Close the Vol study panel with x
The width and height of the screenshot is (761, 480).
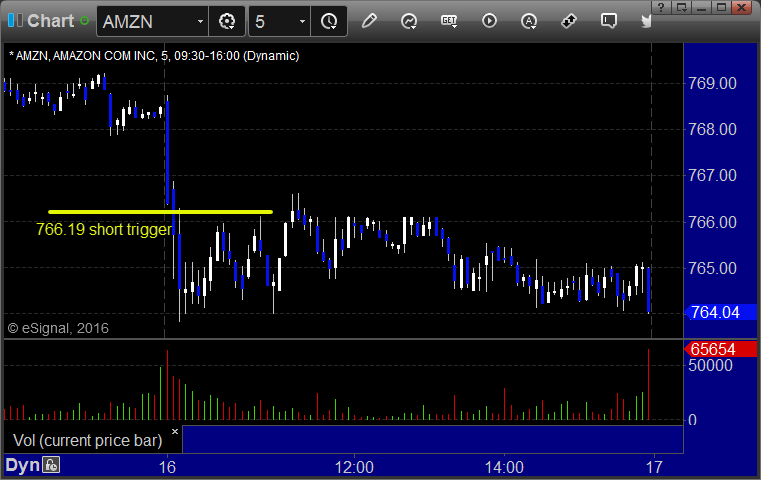tap(175, 431)
